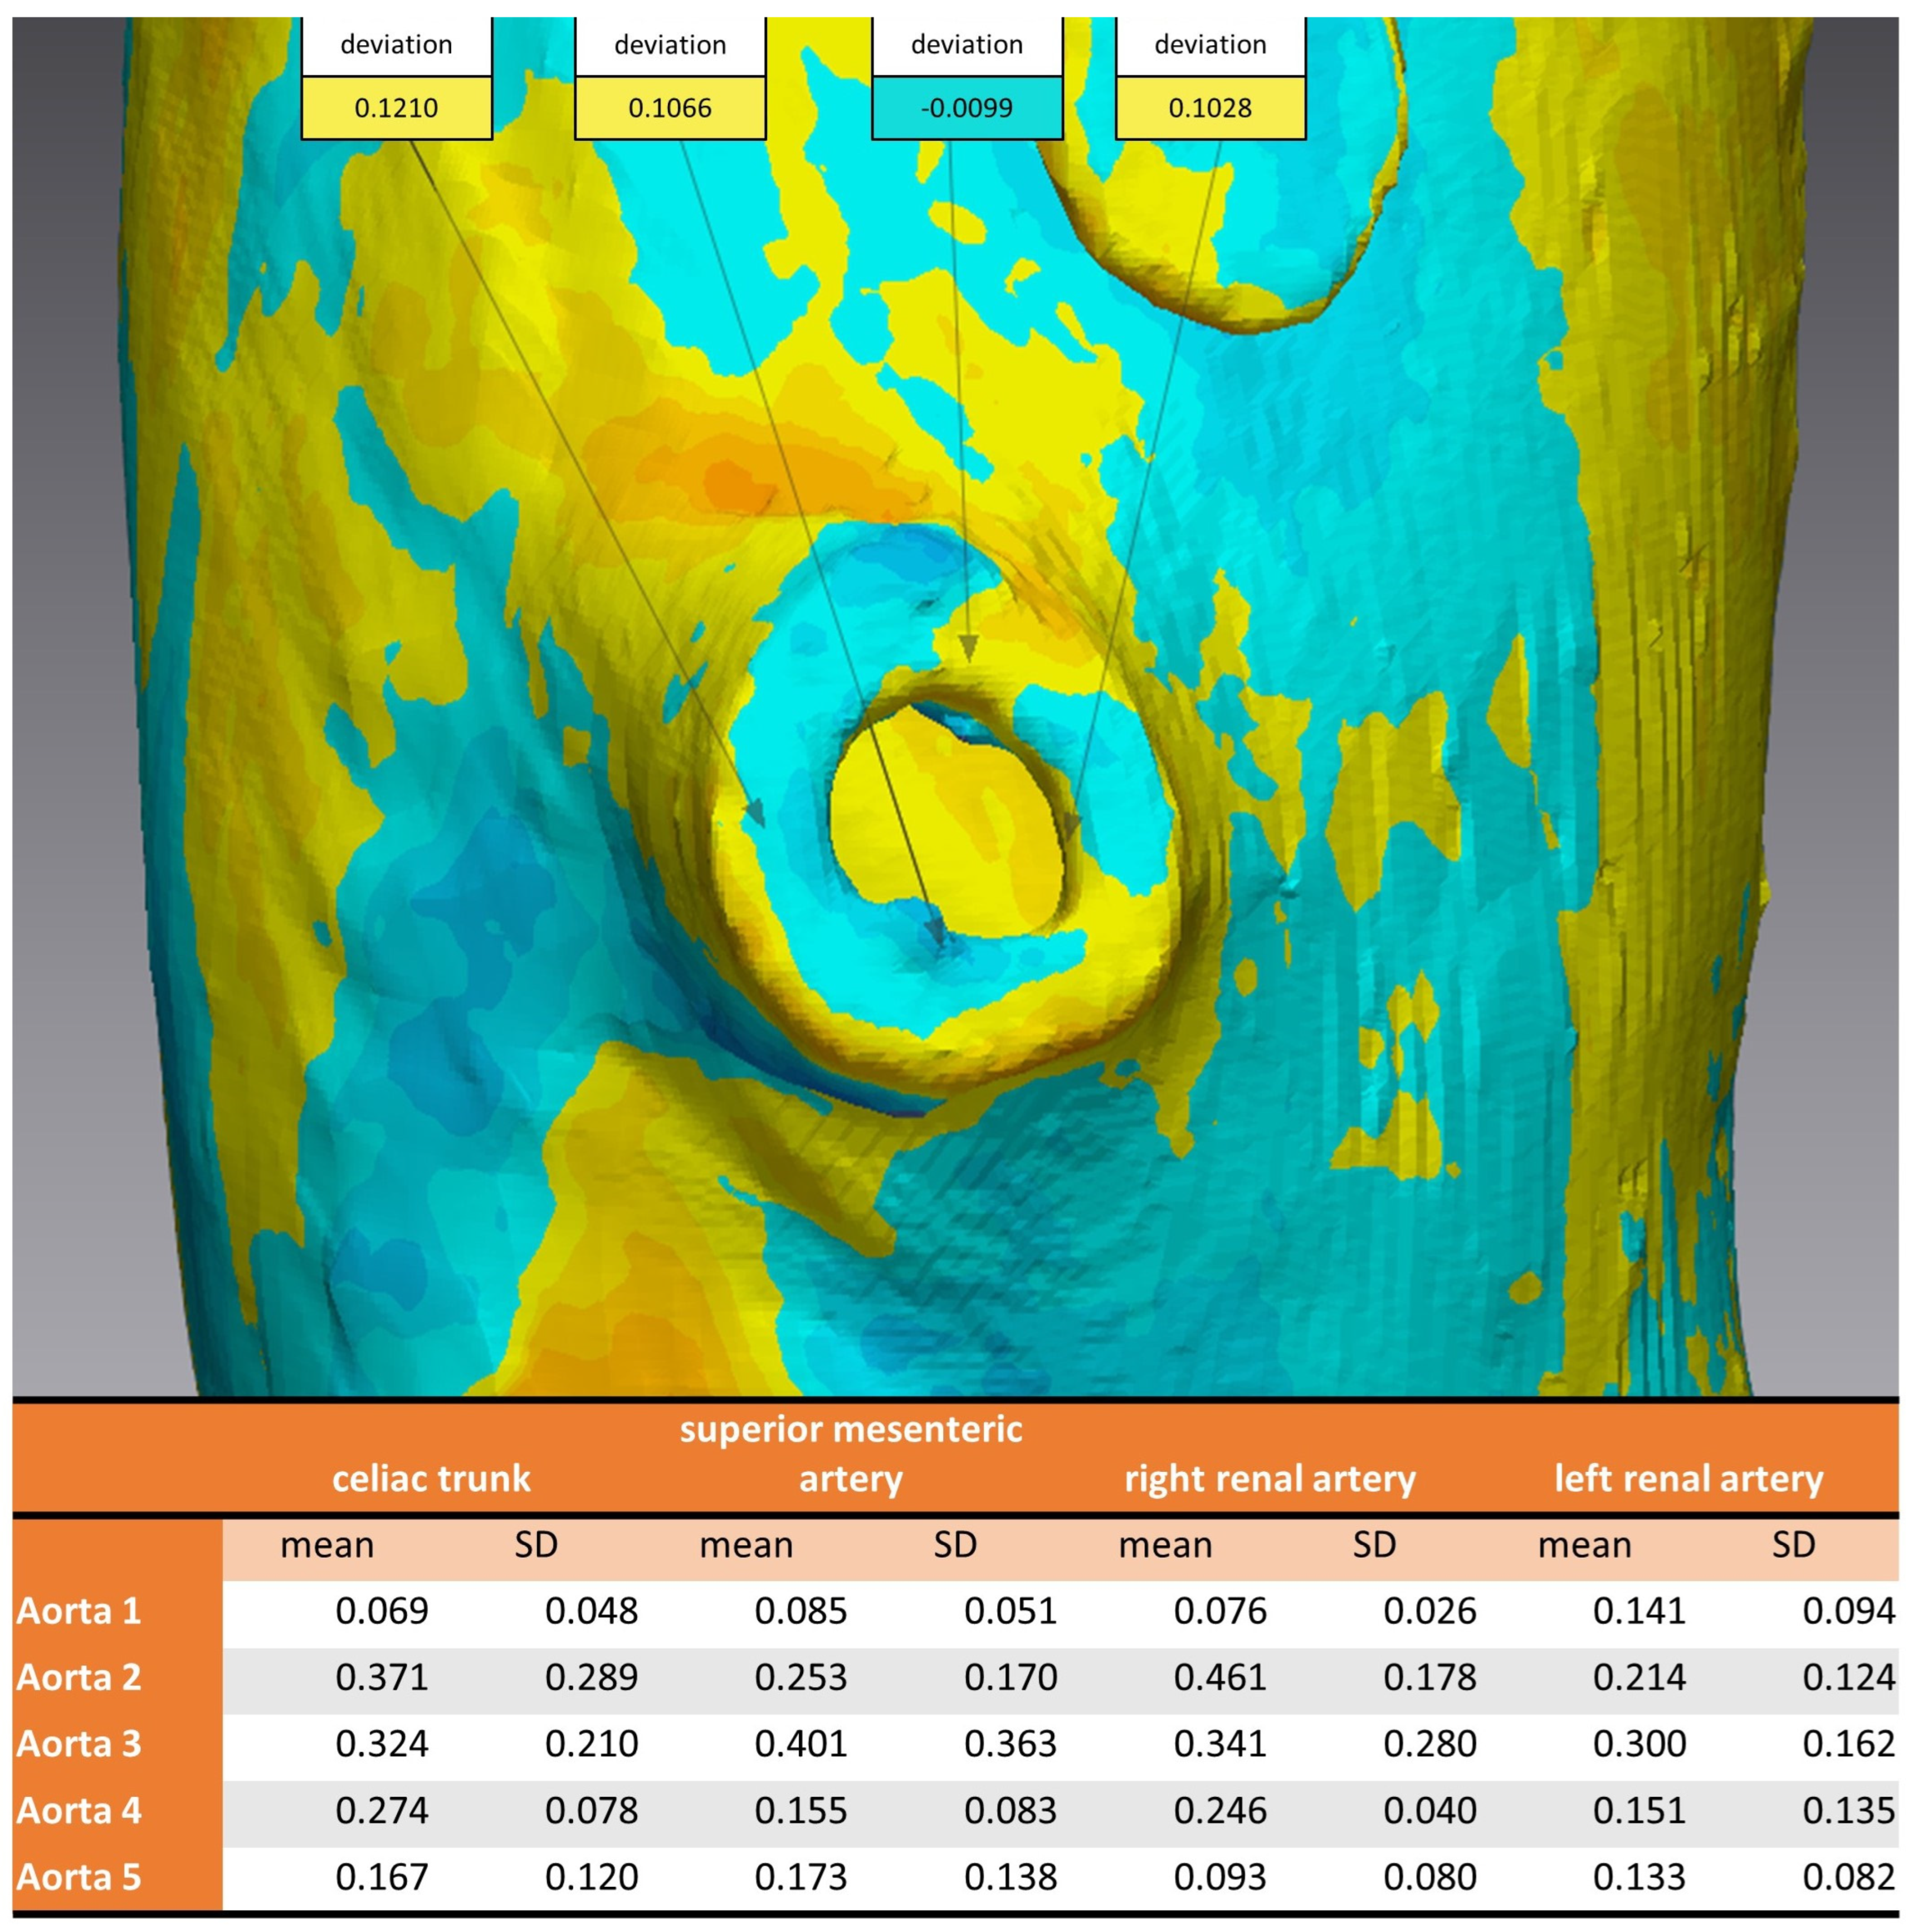Select the 0.069 celiac trunk mean cell
Viewport: 1913px width, 1932px height.
pos(382,1611)
